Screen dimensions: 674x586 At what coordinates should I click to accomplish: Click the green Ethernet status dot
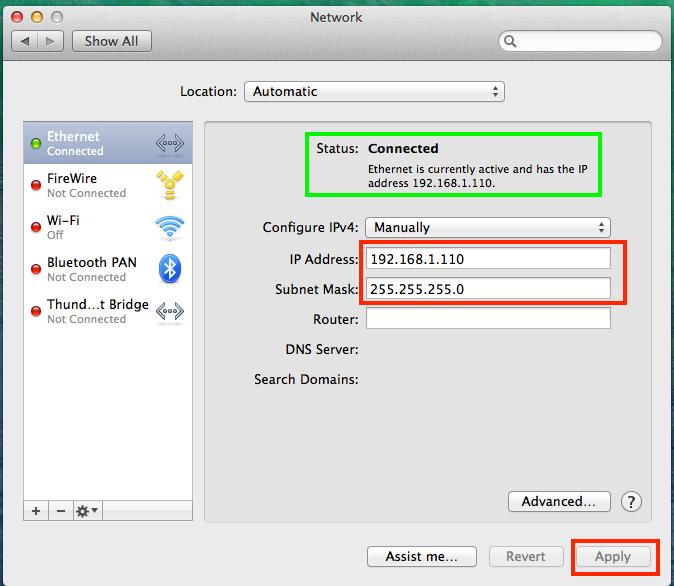point(36,143)
